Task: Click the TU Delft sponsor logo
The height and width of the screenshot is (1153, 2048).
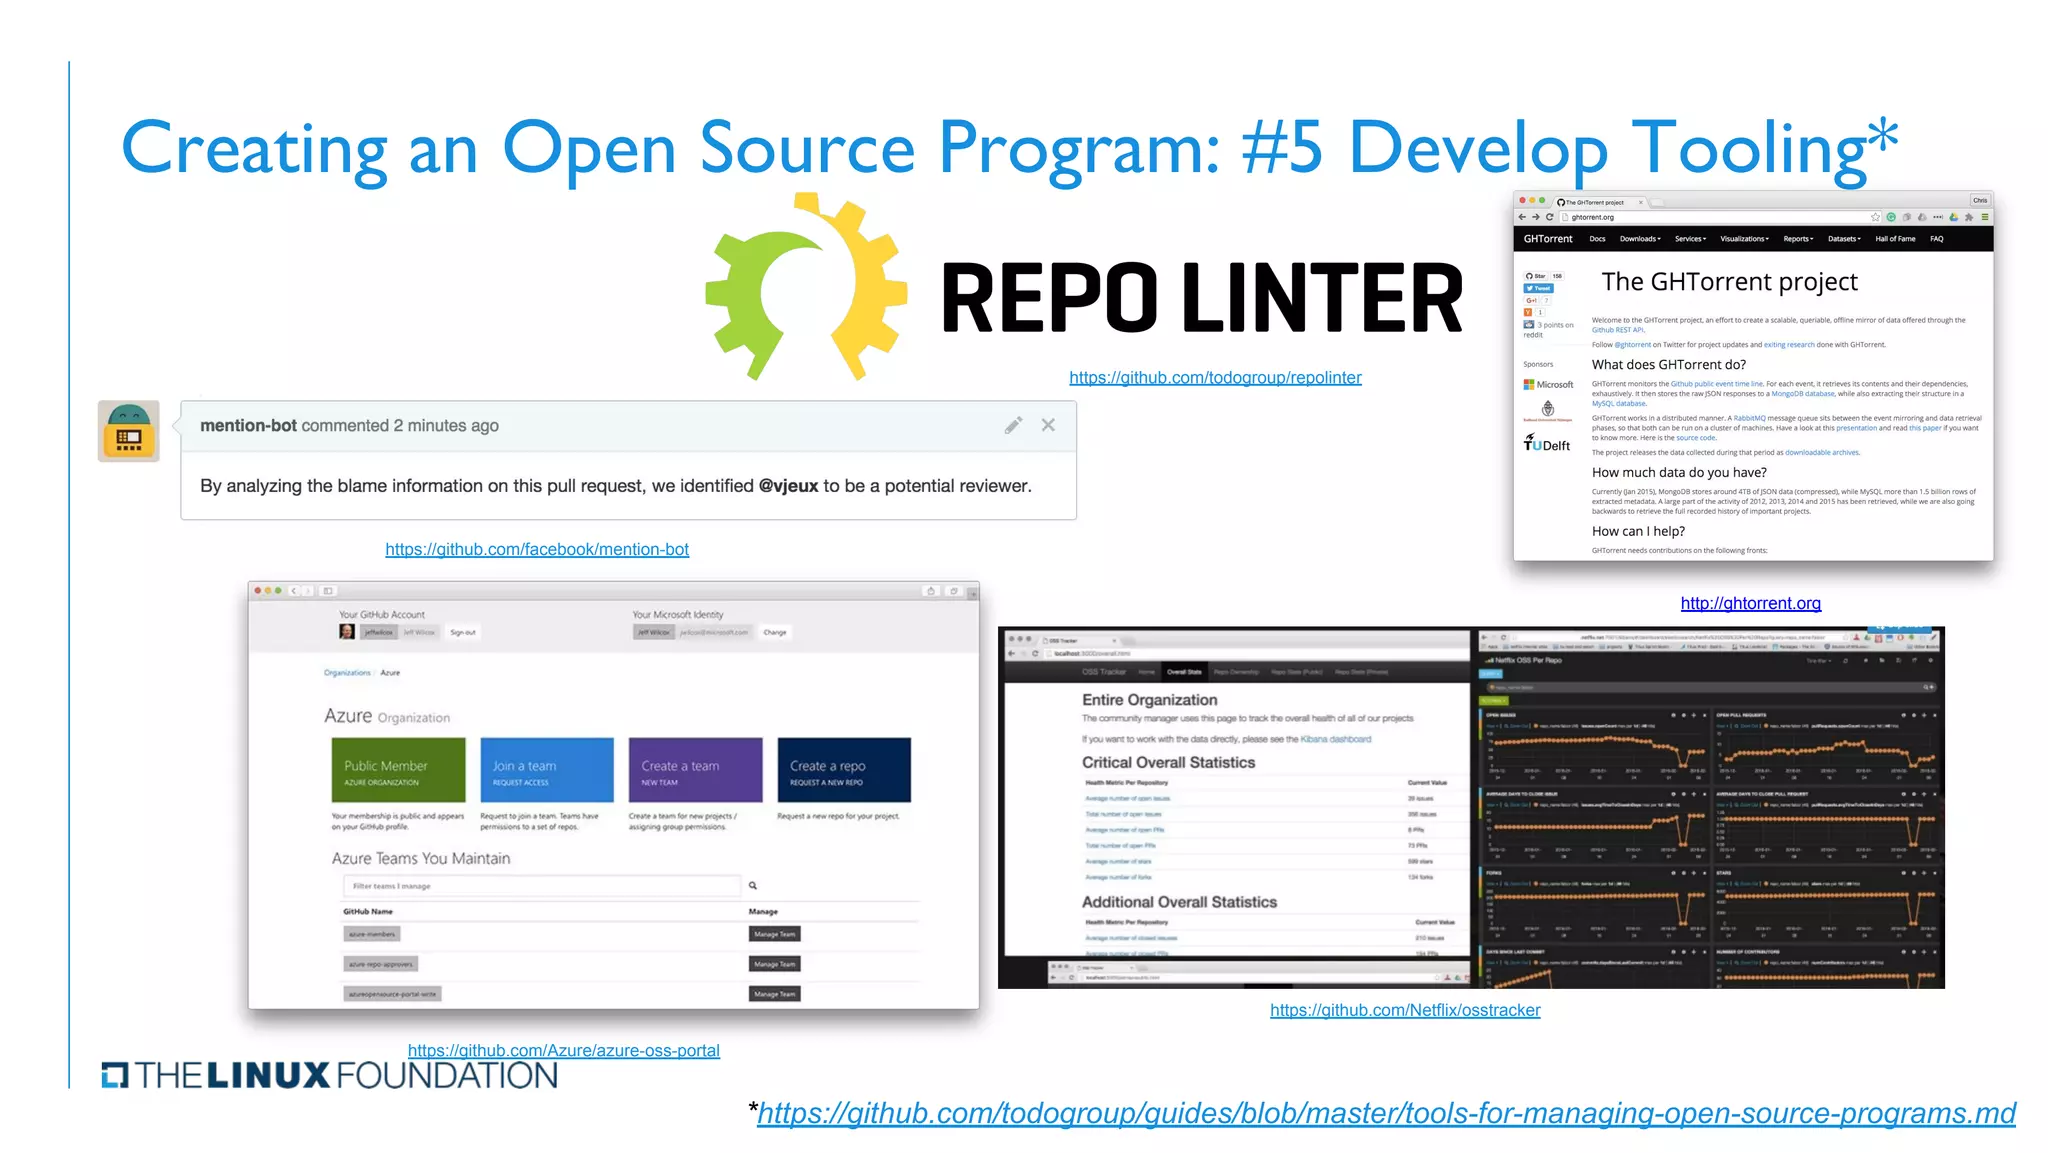Action: coord(1547,443)
